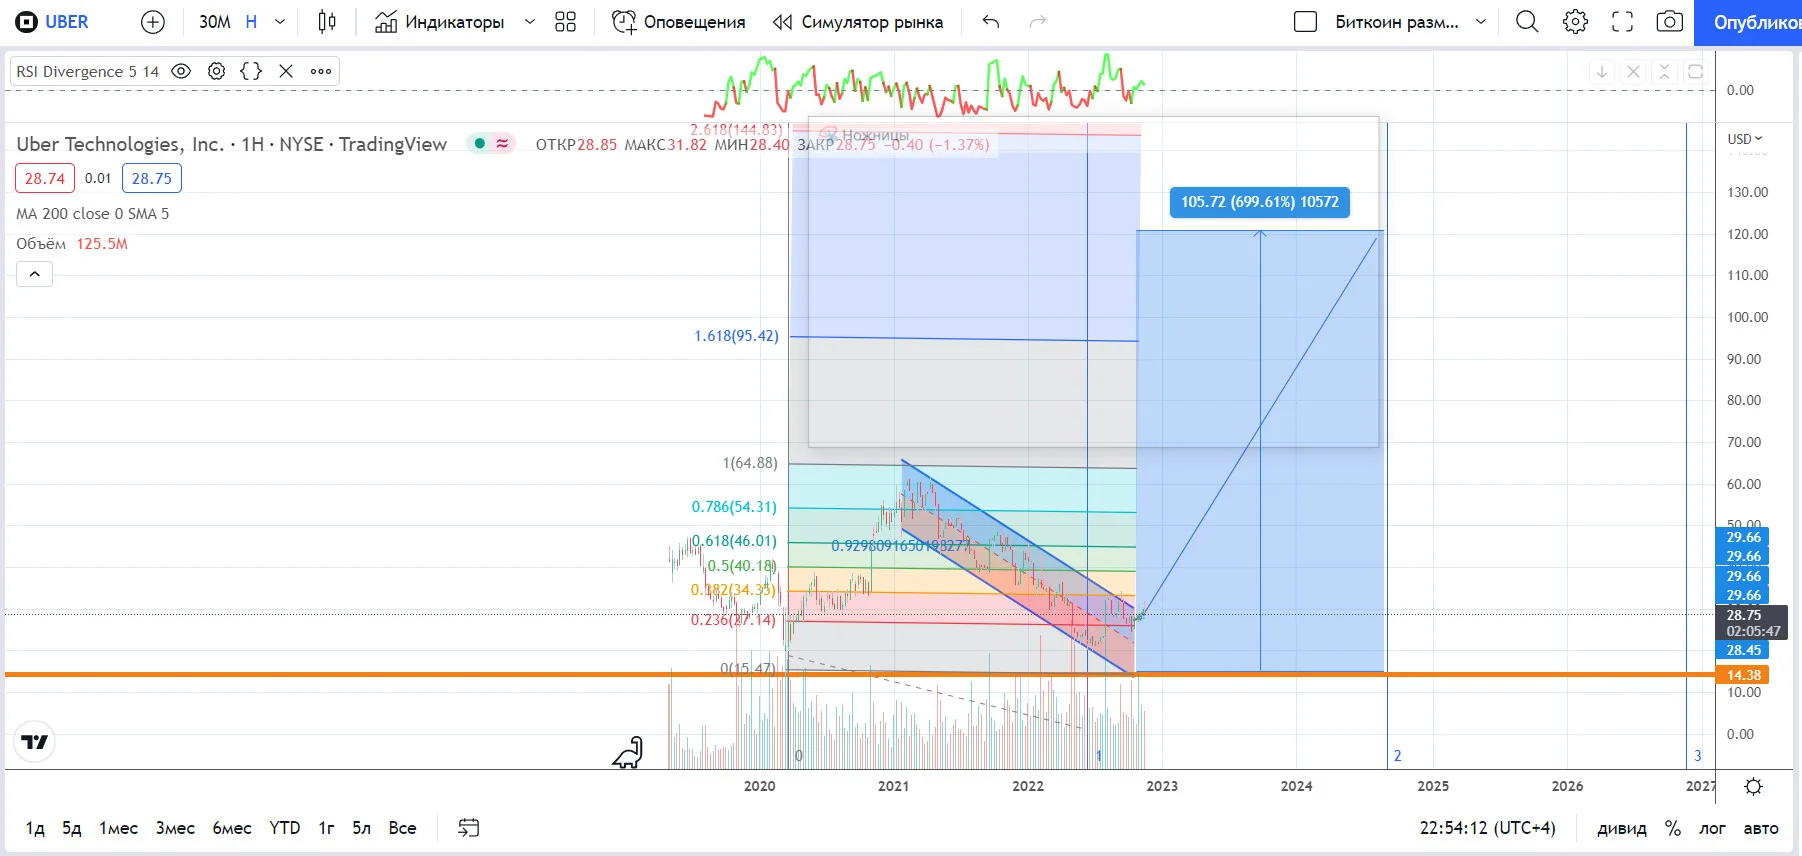This screenshot has width=1802, height=856.
Task: Open the layout grid selector icon
Action: click(x=565, y=22)
